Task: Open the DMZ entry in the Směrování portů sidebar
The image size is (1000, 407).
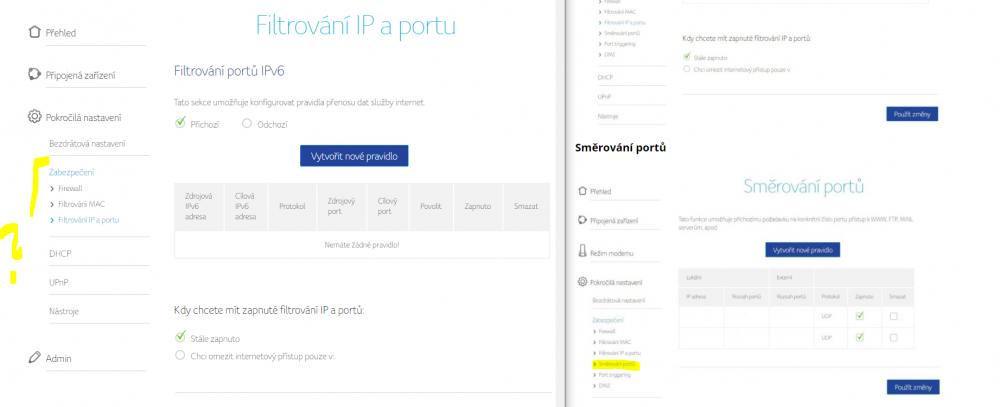Action: point(605,386)
